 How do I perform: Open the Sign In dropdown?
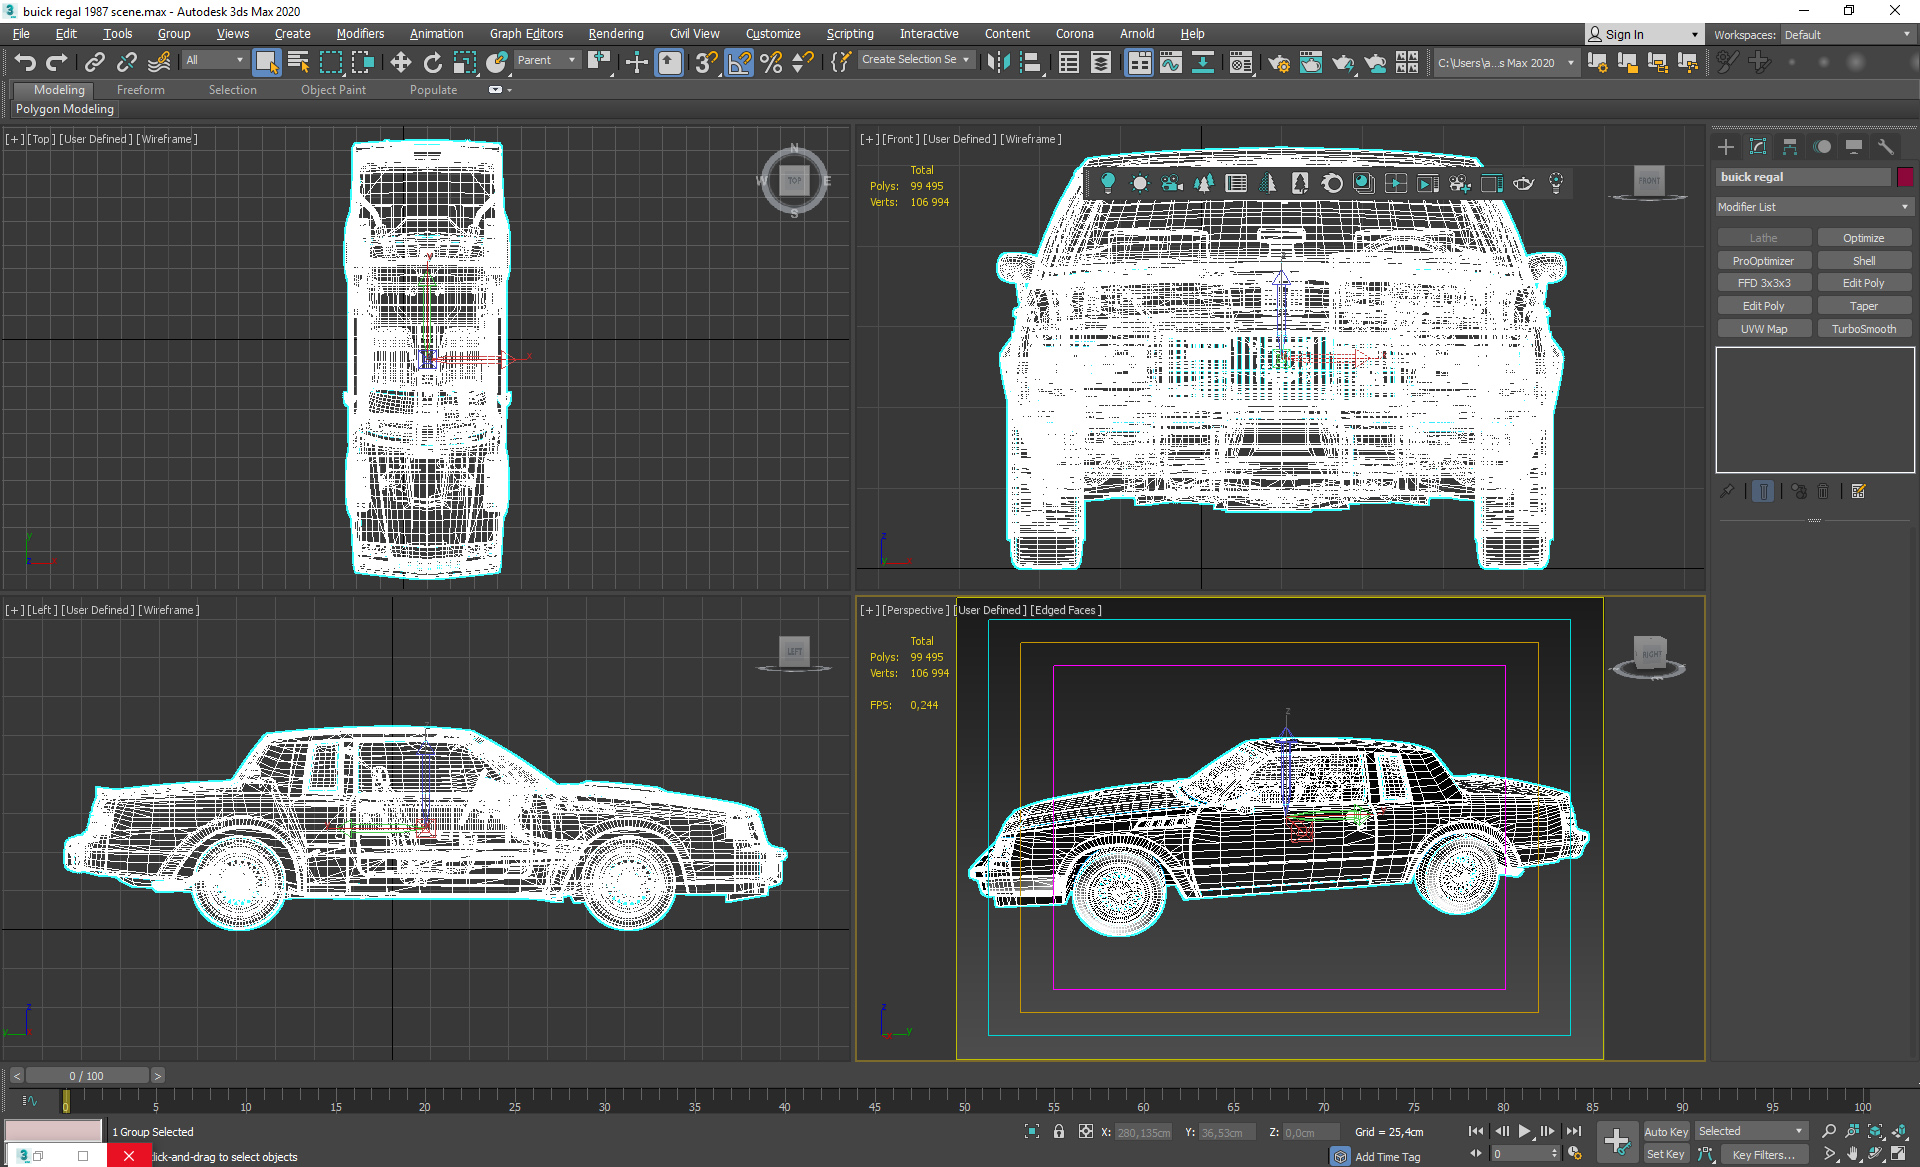click(1643, 35)
